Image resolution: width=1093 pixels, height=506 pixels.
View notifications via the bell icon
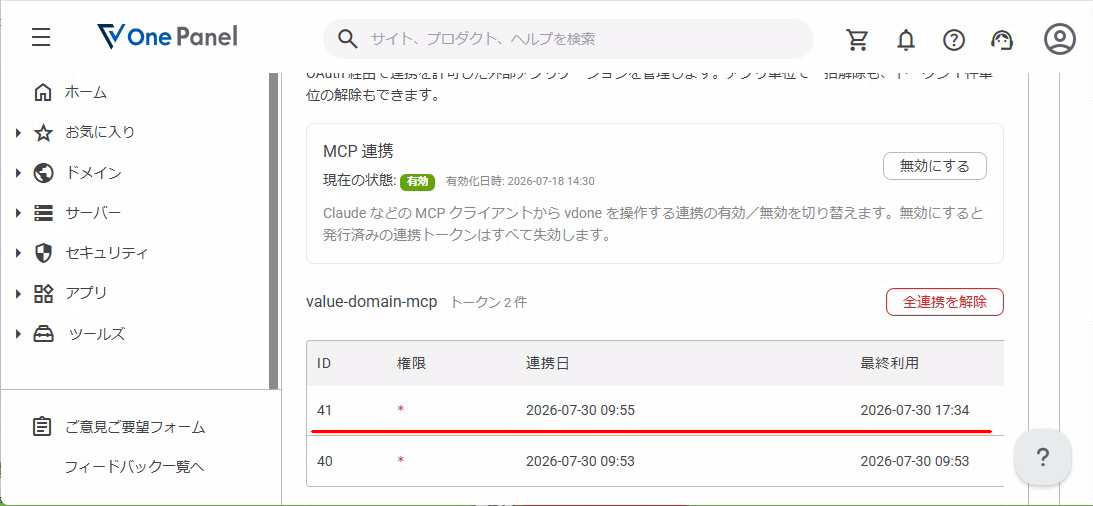coord(905,40)
